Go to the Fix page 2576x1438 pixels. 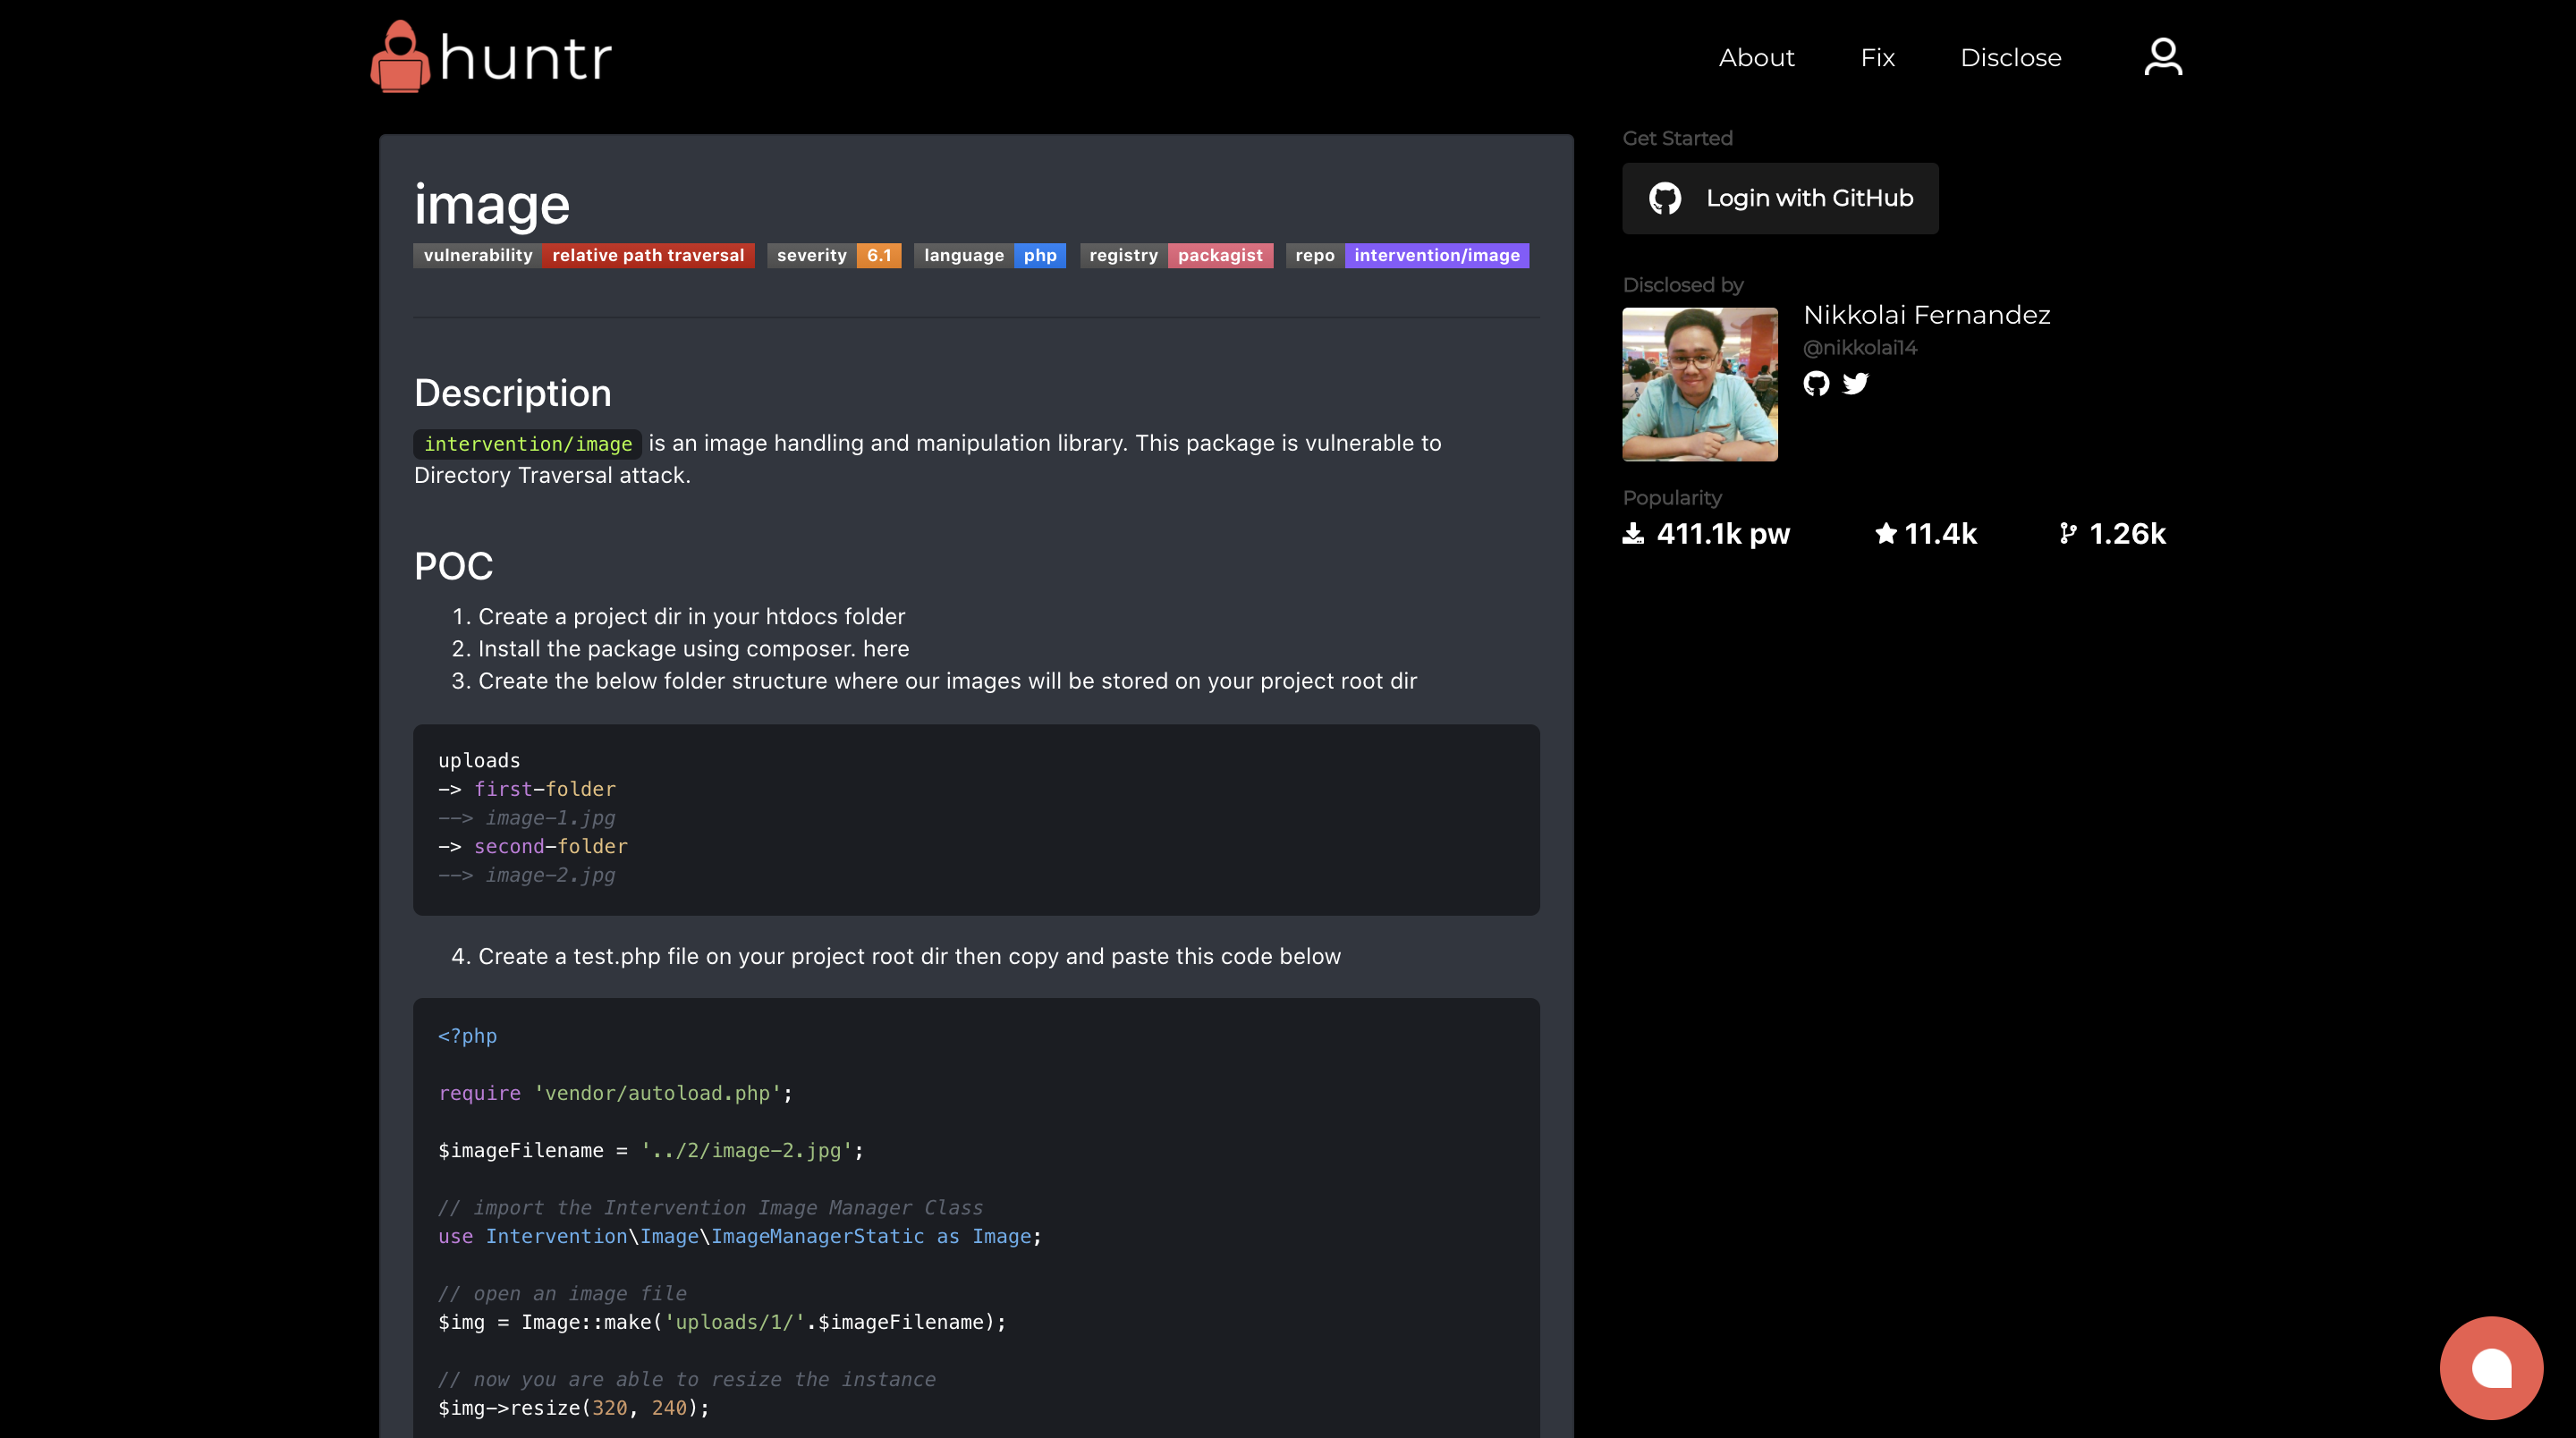tap(1877, 58)
